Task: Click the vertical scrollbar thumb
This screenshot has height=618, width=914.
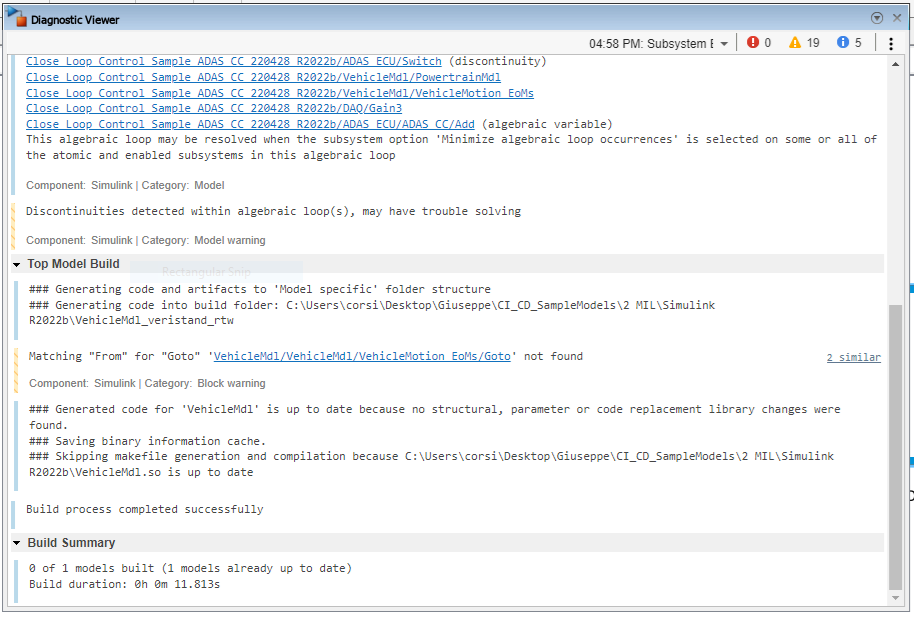Action: [x=895, y=448]
